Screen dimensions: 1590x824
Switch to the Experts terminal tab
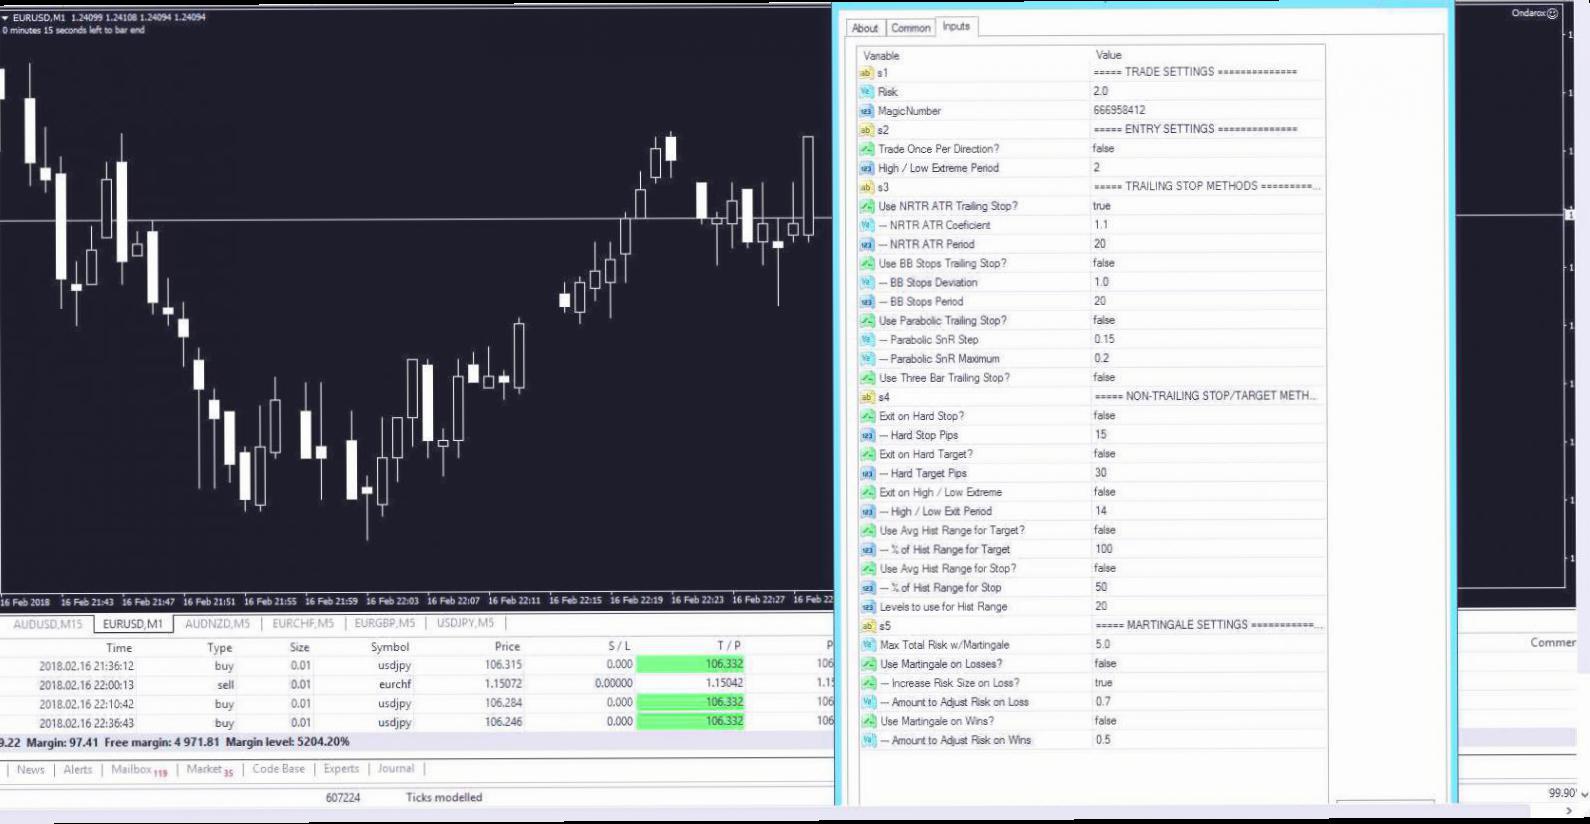pyautogui.click(x=341, y=769)
